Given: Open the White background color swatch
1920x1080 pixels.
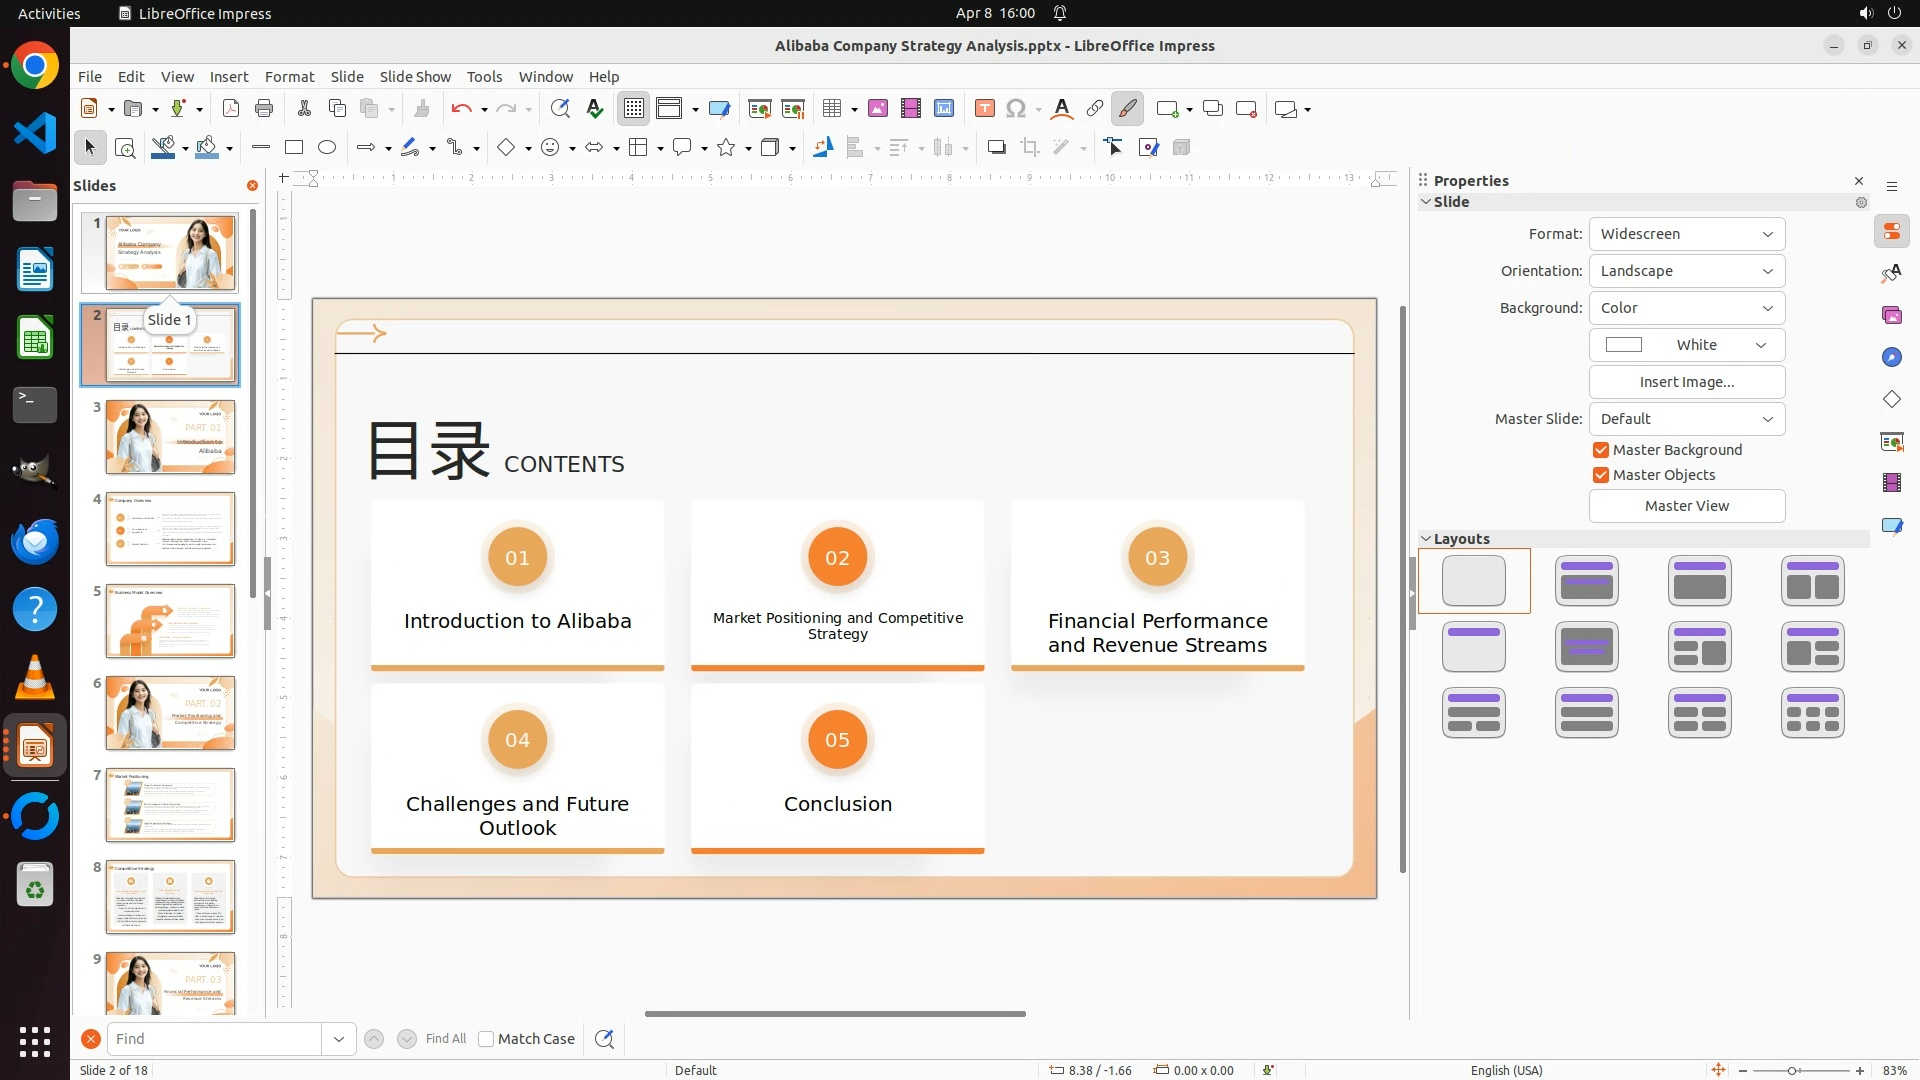Looking at the screenshot, I should point(1686,345).
